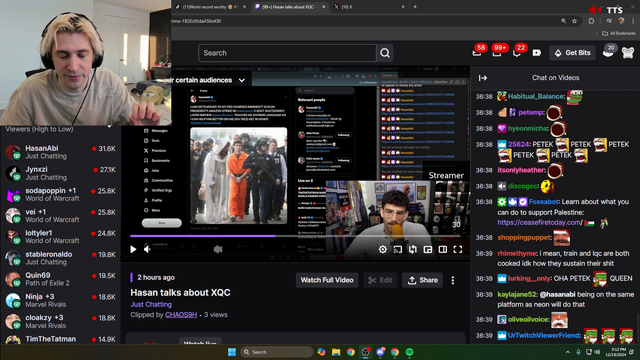
Task: Open the Just Chatting category link
Action: coord(151,304)
